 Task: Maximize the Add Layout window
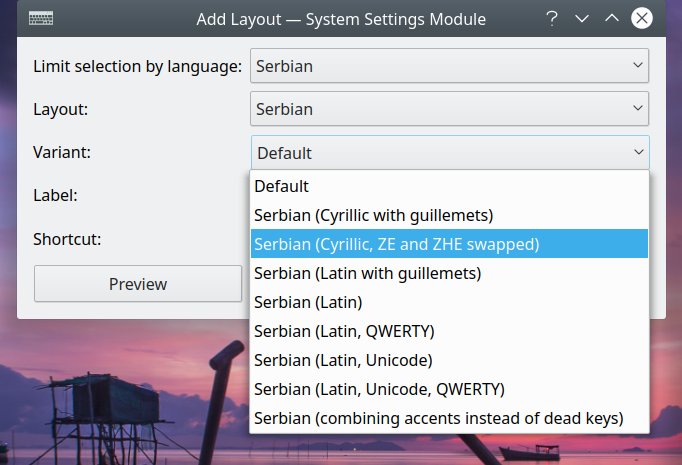(x=612, y=18)
